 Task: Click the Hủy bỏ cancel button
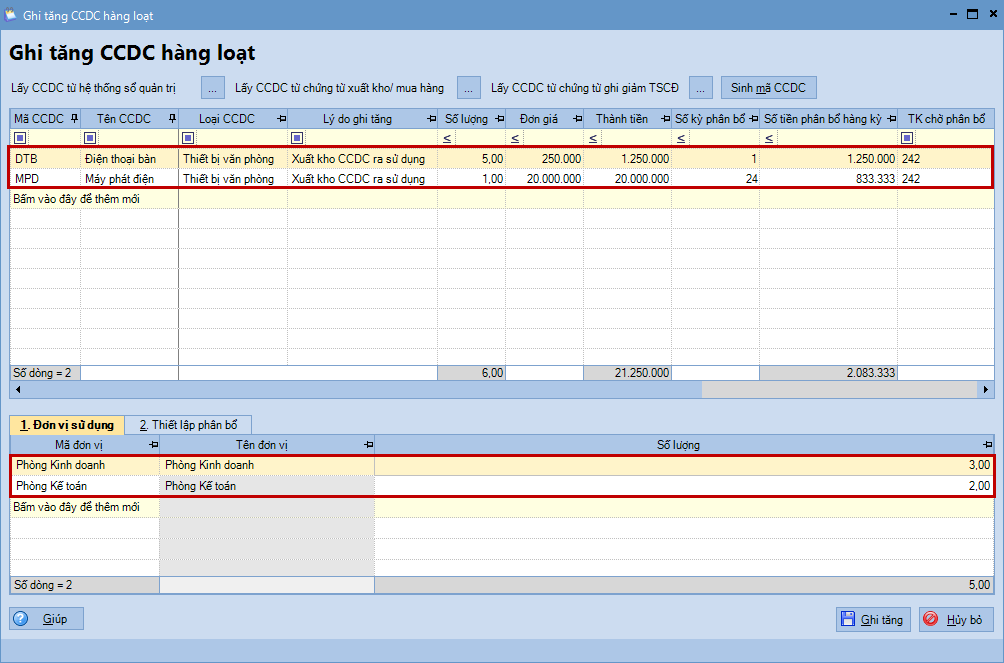tap(956, 620)
